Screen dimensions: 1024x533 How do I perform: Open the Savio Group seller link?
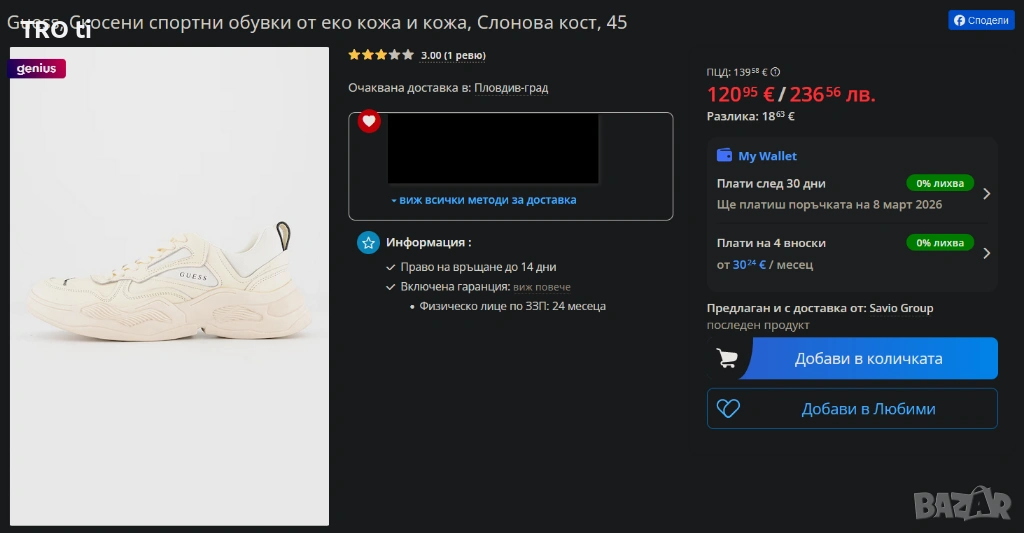901,308
